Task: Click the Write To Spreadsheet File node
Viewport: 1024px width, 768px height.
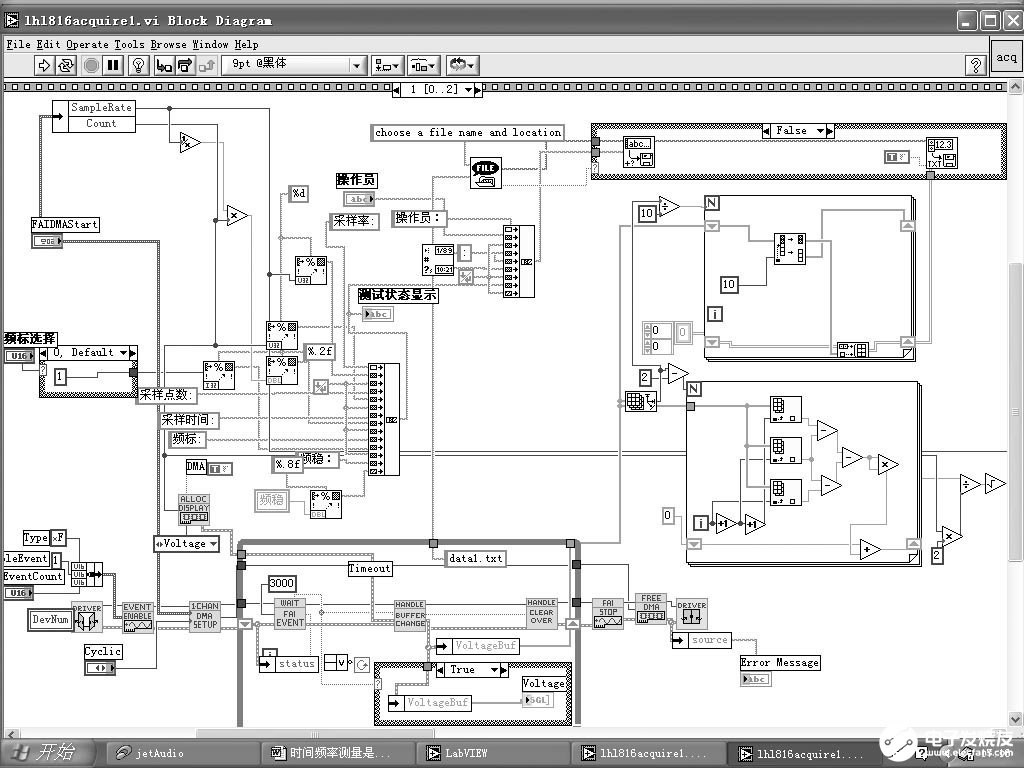Action: [942, 153]
